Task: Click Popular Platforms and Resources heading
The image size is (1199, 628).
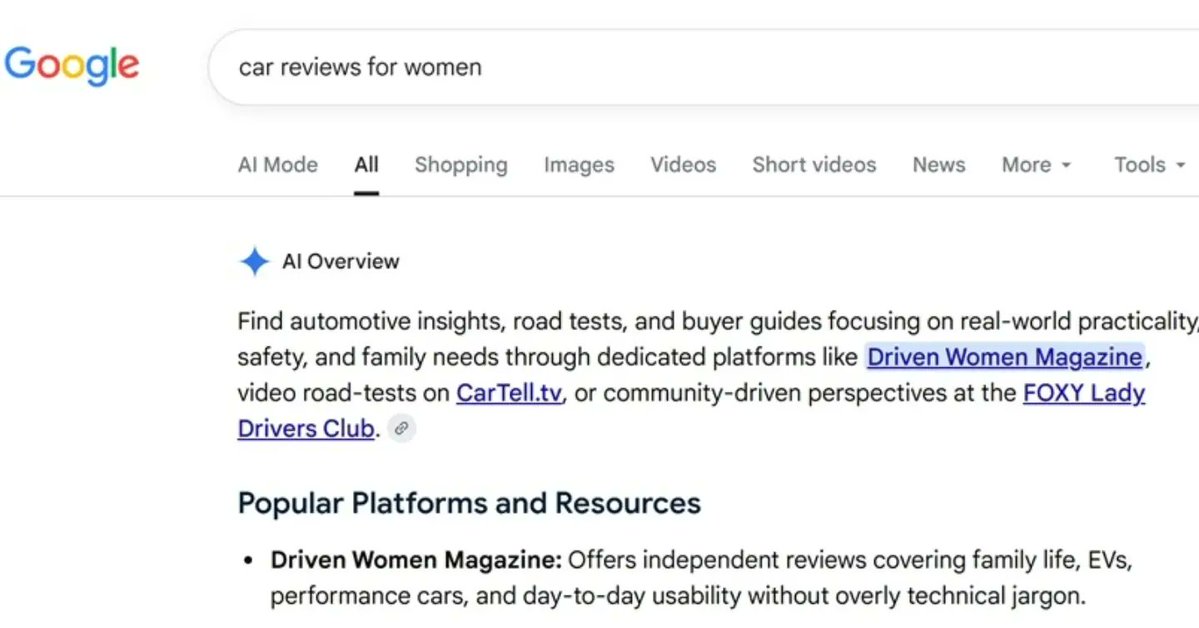Action: coord(469,503)
